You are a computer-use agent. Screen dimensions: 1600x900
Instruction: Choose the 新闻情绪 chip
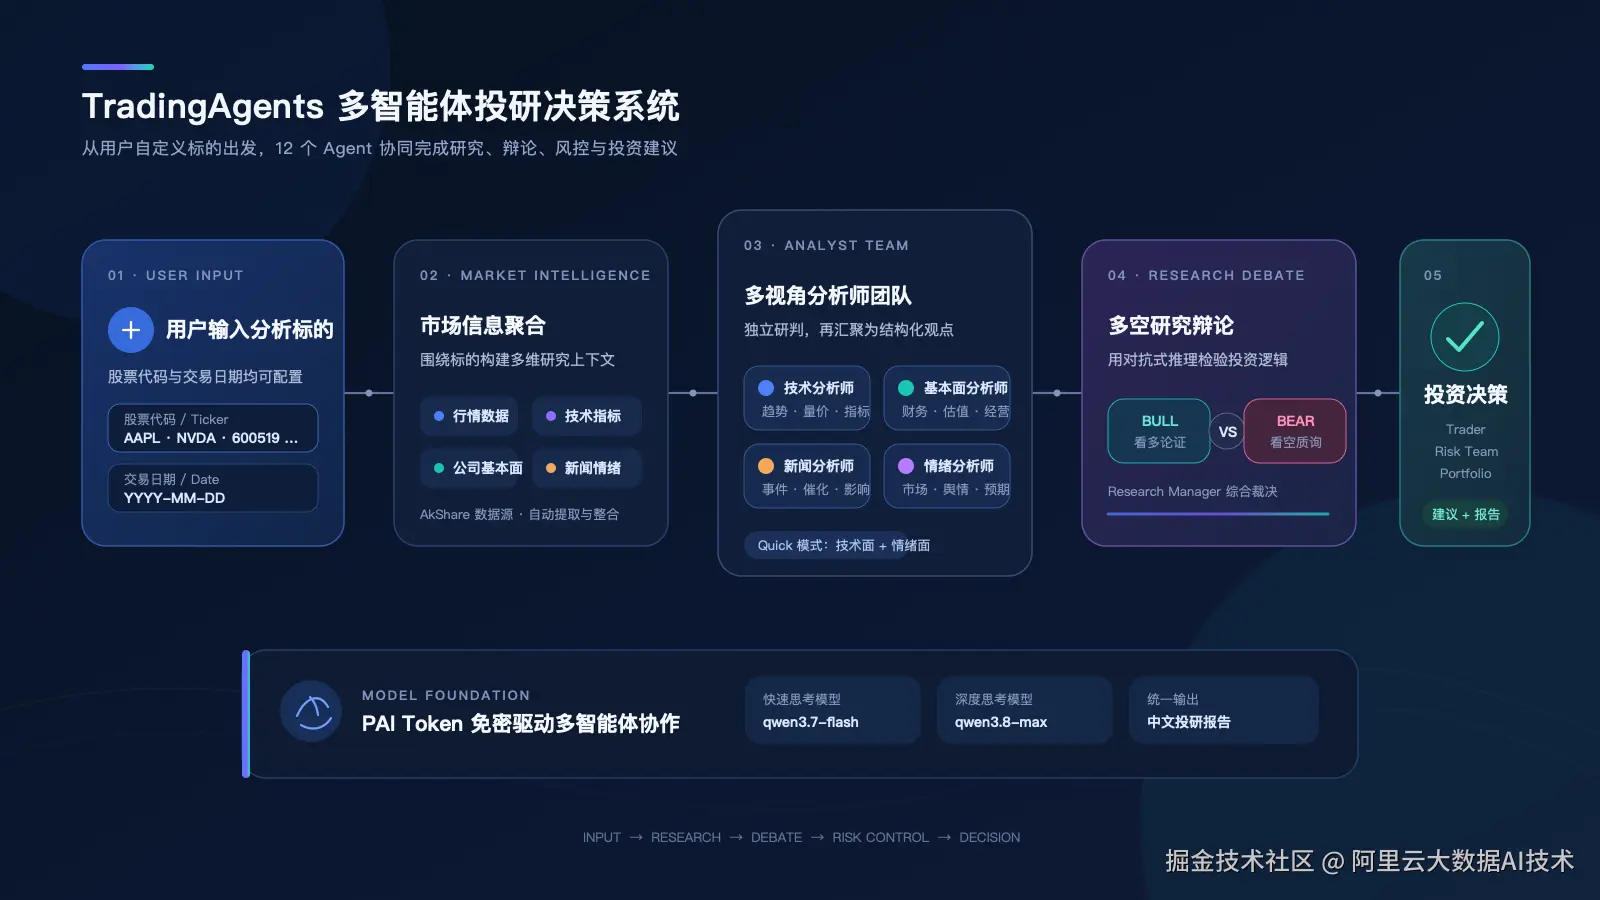click(x=587, y=468)
